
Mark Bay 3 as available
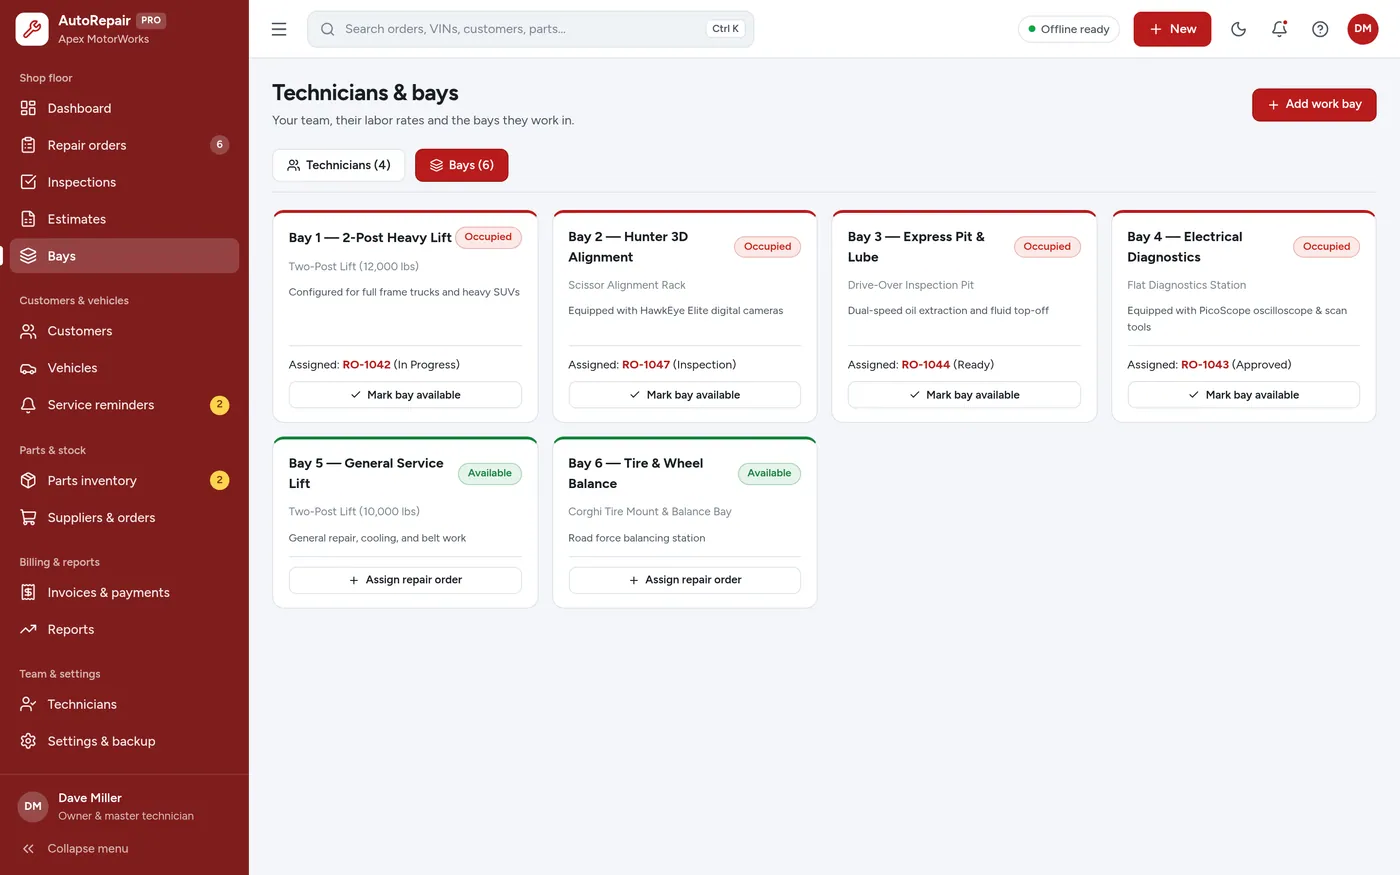(964, 395)
